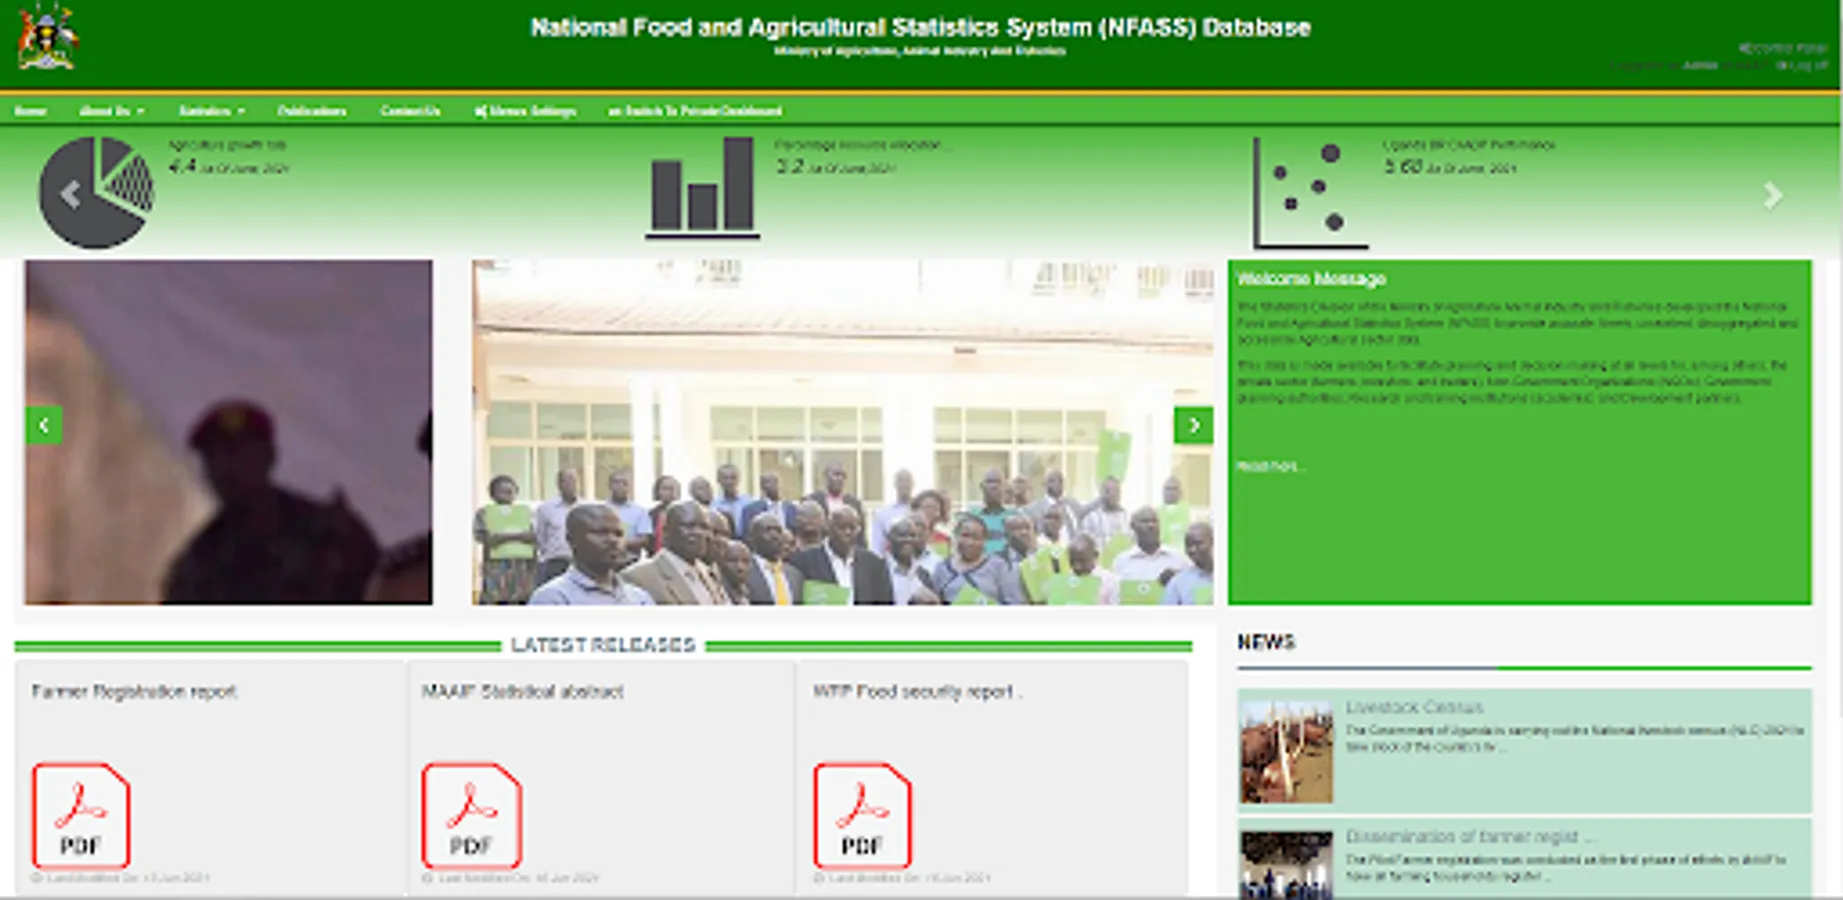Click the Admin username in the header
The width and height of the screenshot is (1843, 900).
click(1700, 65)
